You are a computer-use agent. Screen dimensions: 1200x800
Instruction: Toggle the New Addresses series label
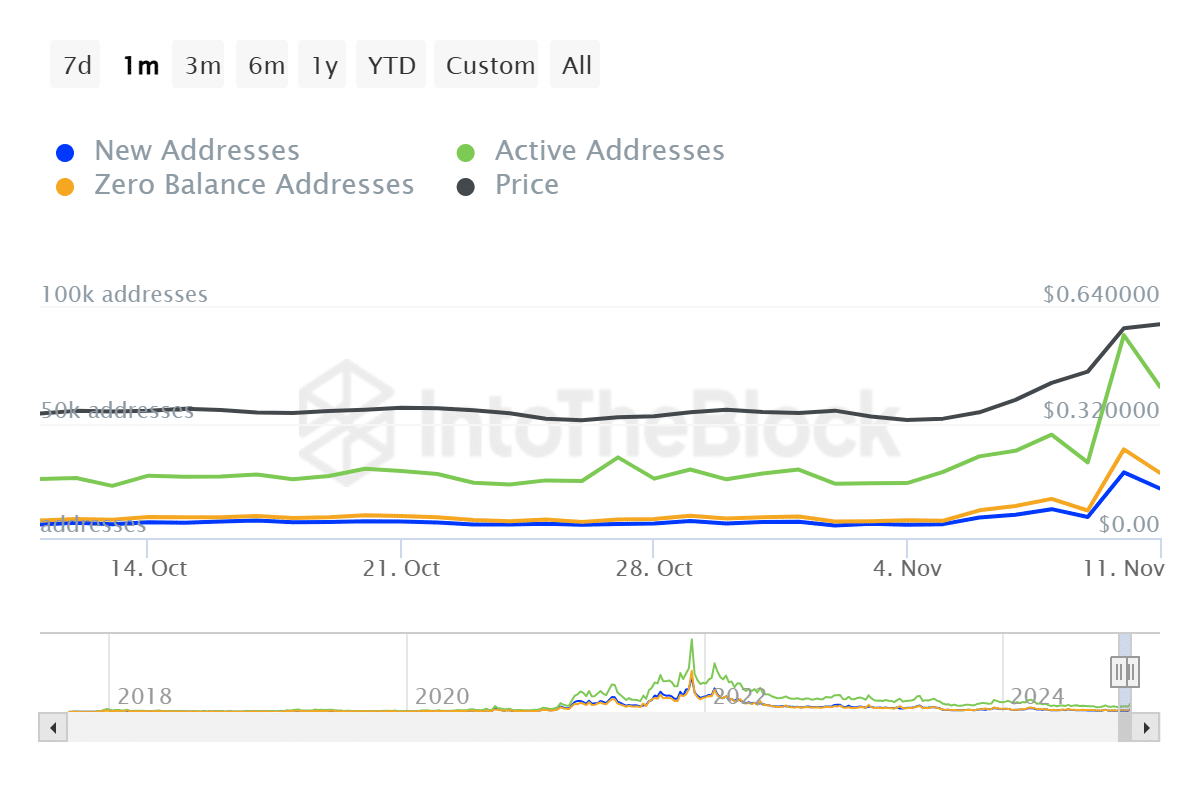click(x=197, y=151)
